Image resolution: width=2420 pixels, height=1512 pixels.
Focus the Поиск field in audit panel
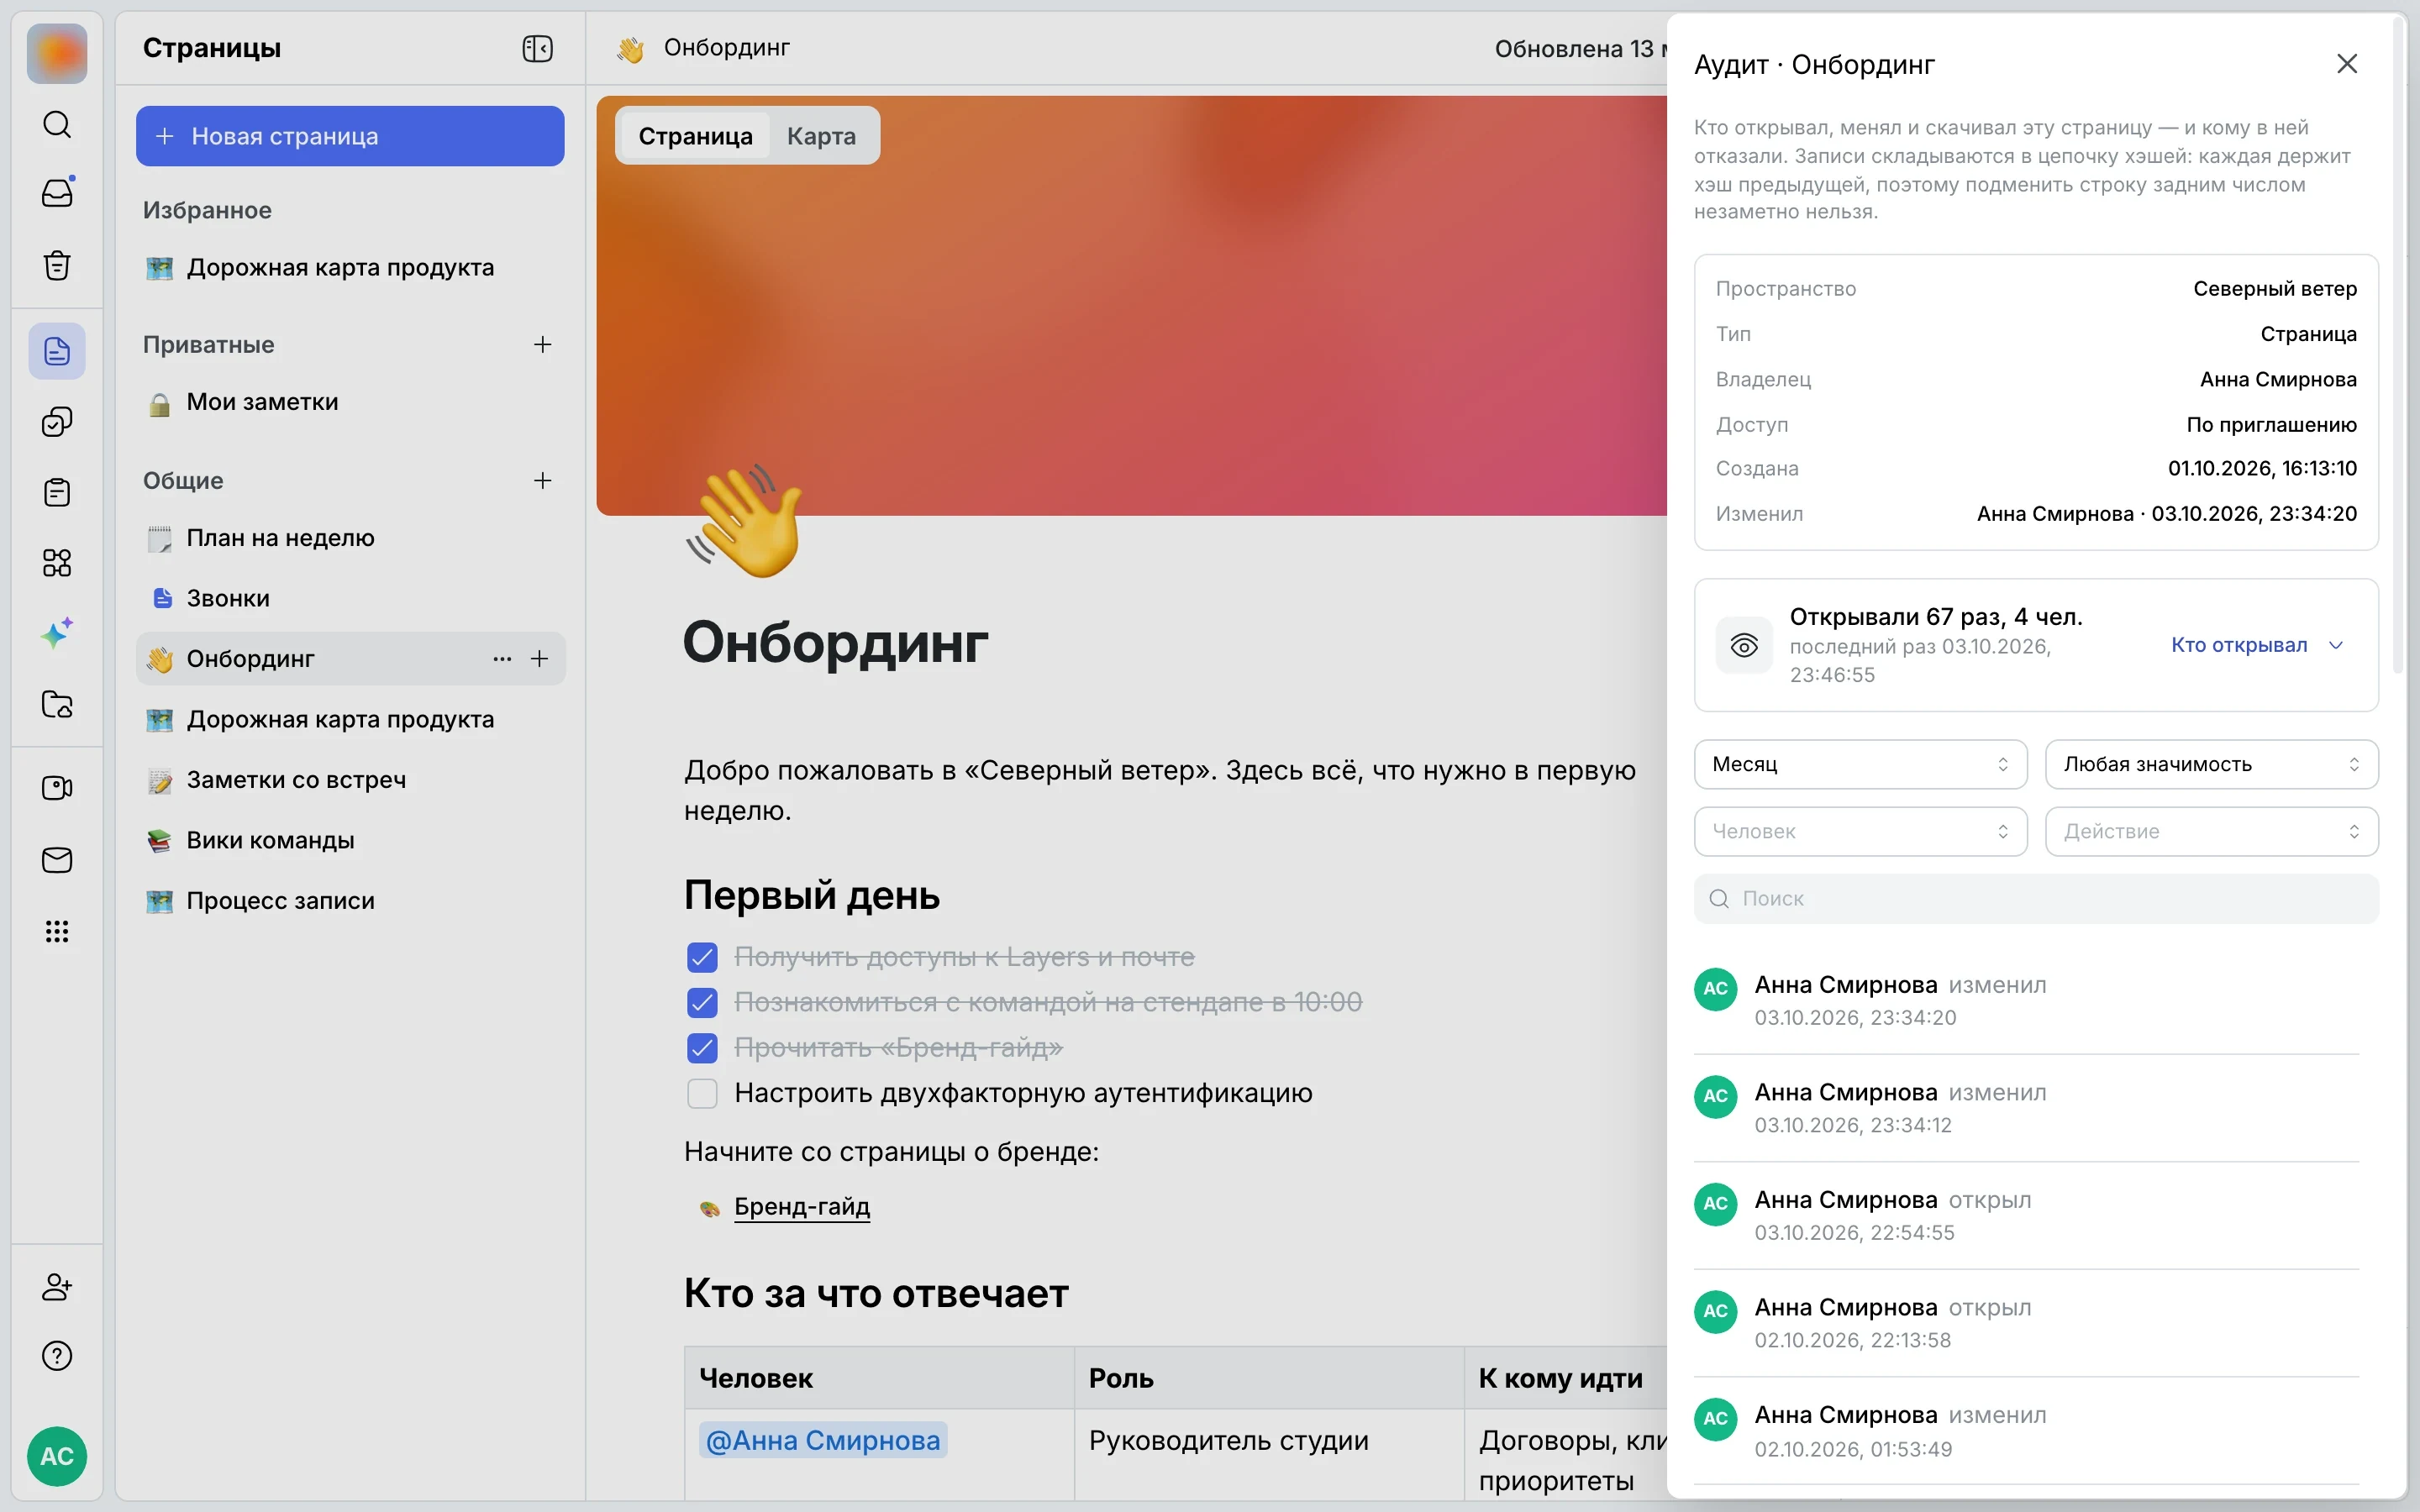pos(2036,899)
